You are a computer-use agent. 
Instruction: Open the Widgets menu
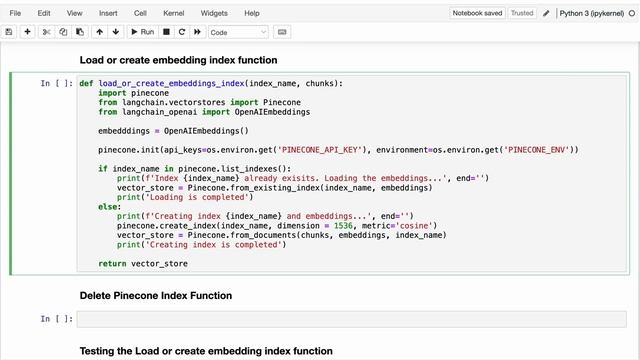(214, 13)
